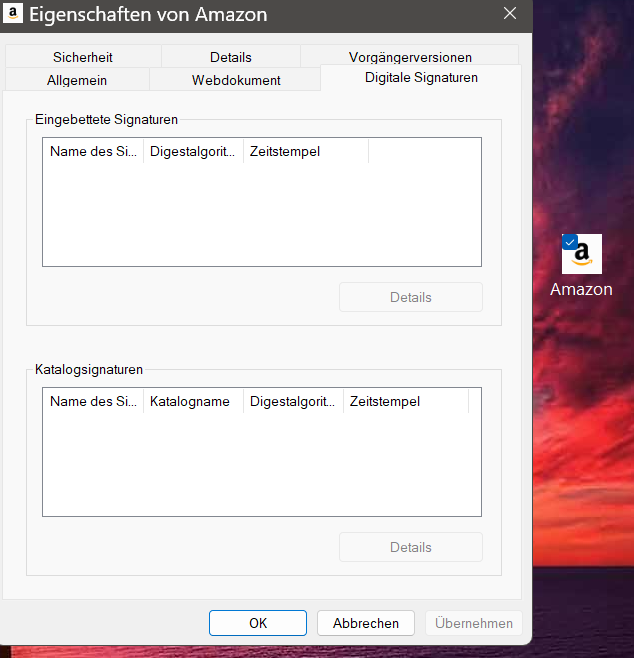634x658 pixels.
Task: Click the Abbrechen button
Action: coord(366,623)
